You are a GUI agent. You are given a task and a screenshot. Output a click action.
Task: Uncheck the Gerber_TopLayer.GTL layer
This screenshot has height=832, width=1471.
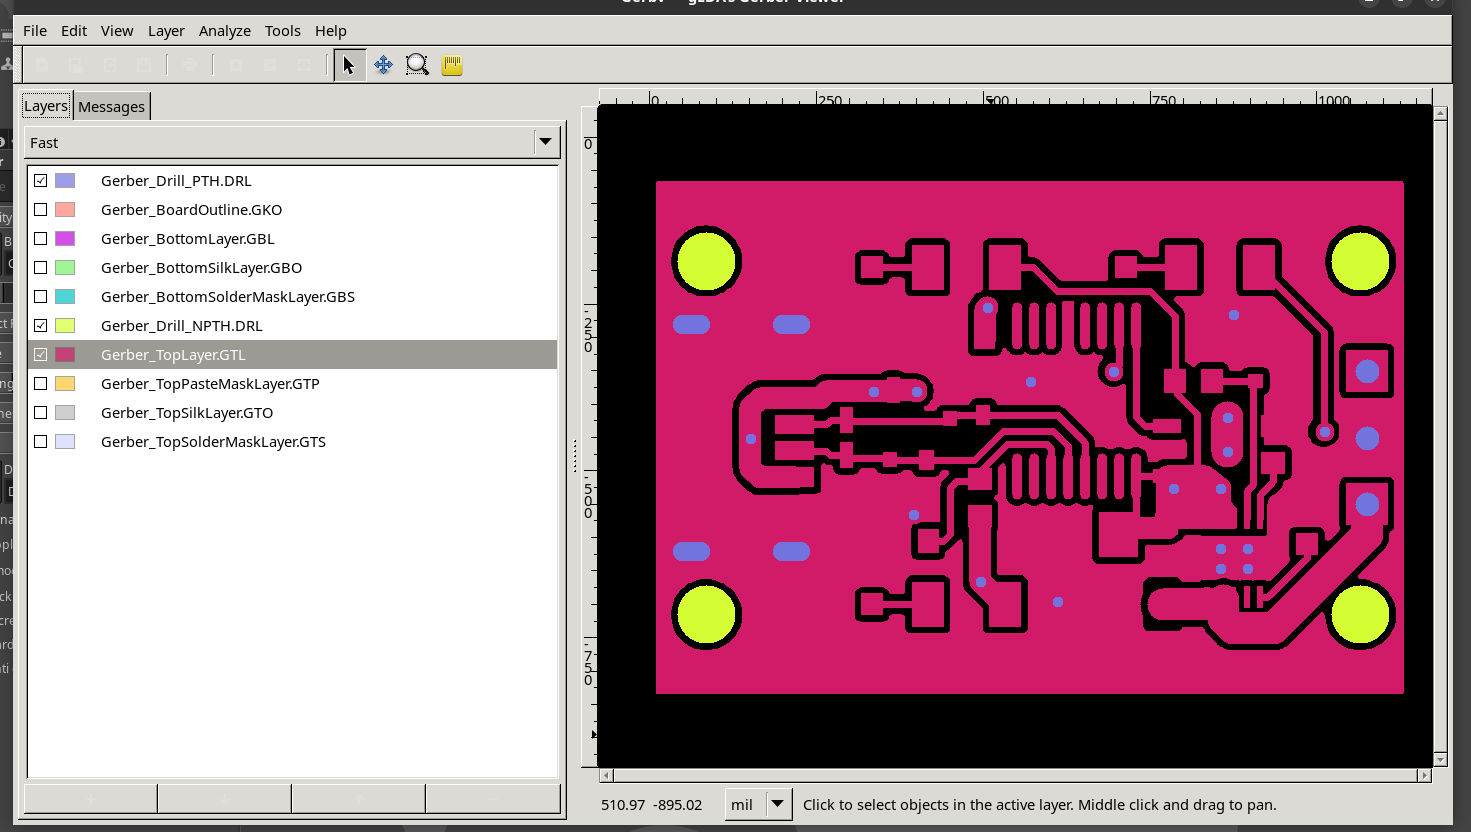coord(41,355)
